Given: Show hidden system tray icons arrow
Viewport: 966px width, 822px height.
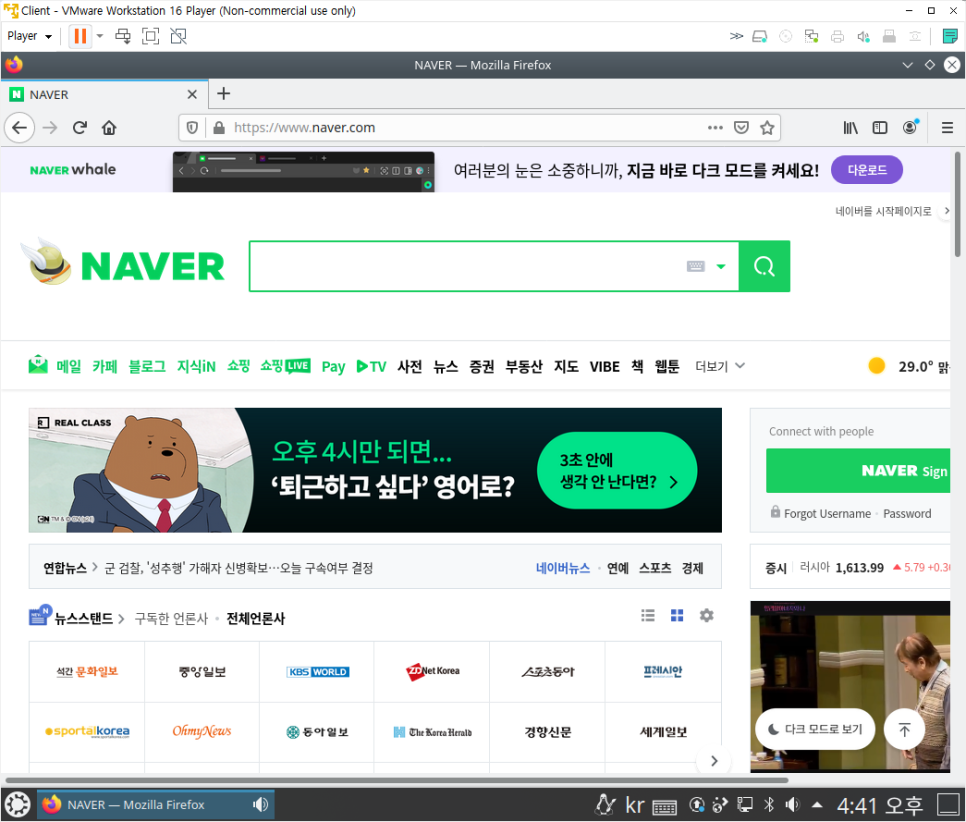Looking at the screenshot, I should (x=817, y=805).
